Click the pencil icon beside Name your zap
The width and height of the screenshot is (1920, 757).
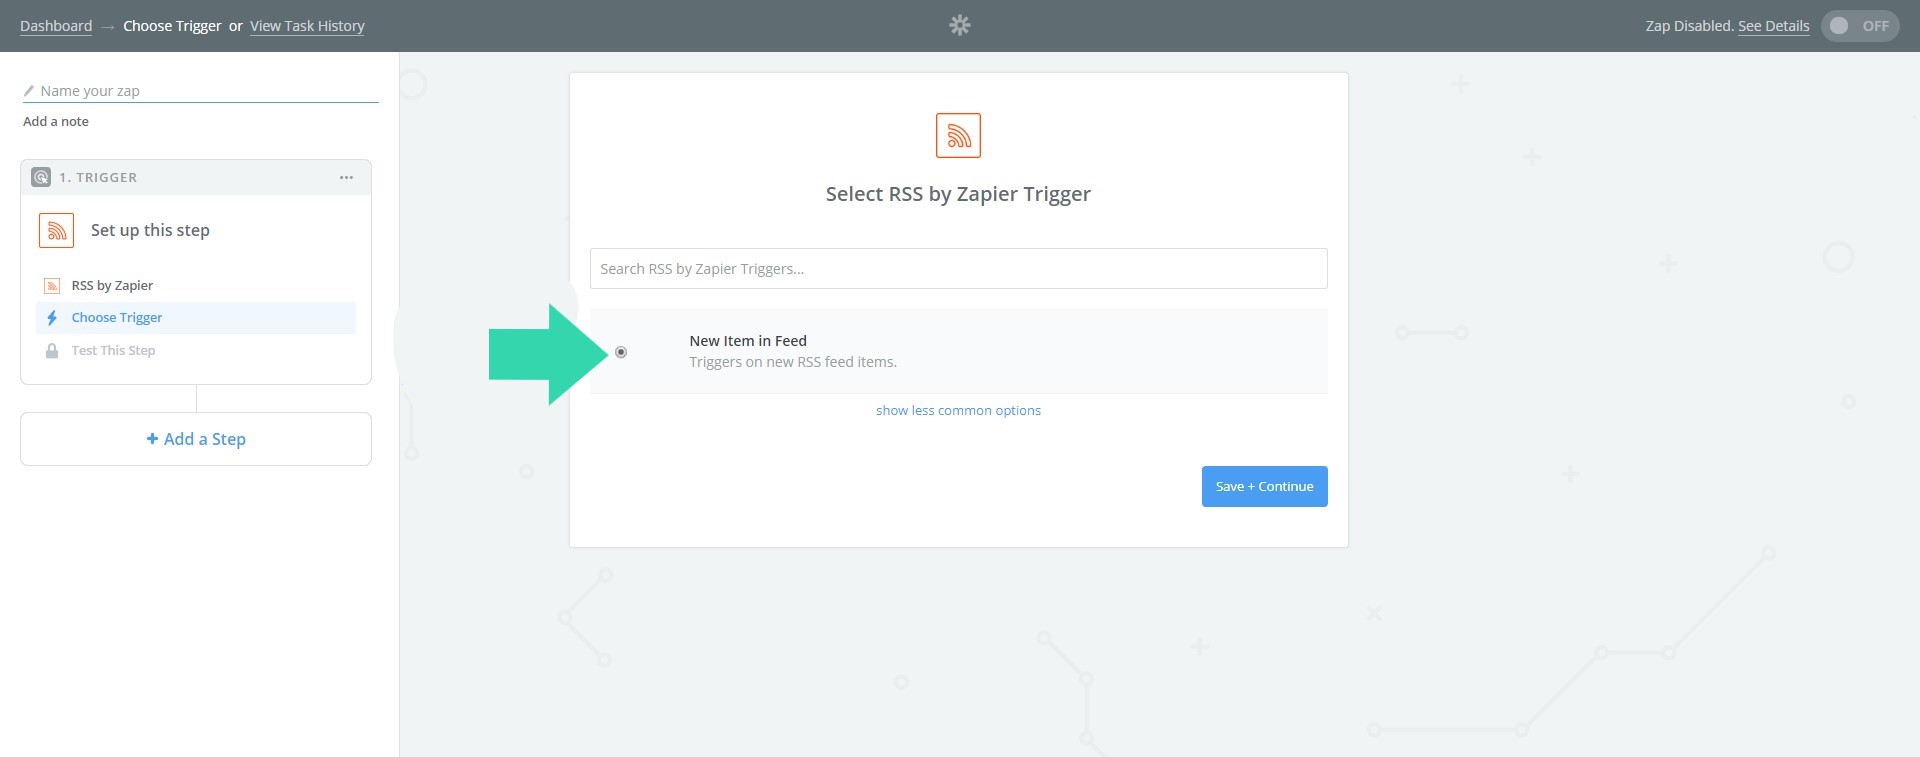[x=29, y=91]
